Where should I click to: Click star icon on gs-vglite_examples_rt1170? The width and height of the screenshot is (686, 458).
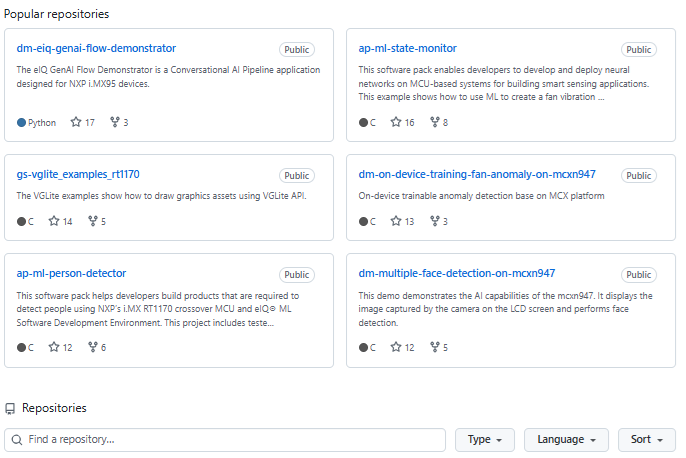54,221
